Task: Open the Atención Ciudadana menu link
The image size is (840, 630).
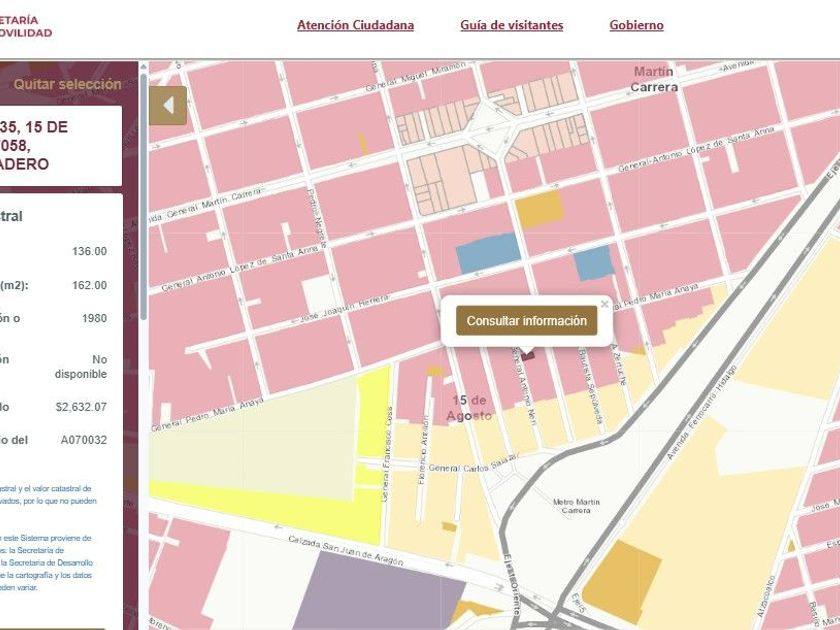Action: [355, 25]
